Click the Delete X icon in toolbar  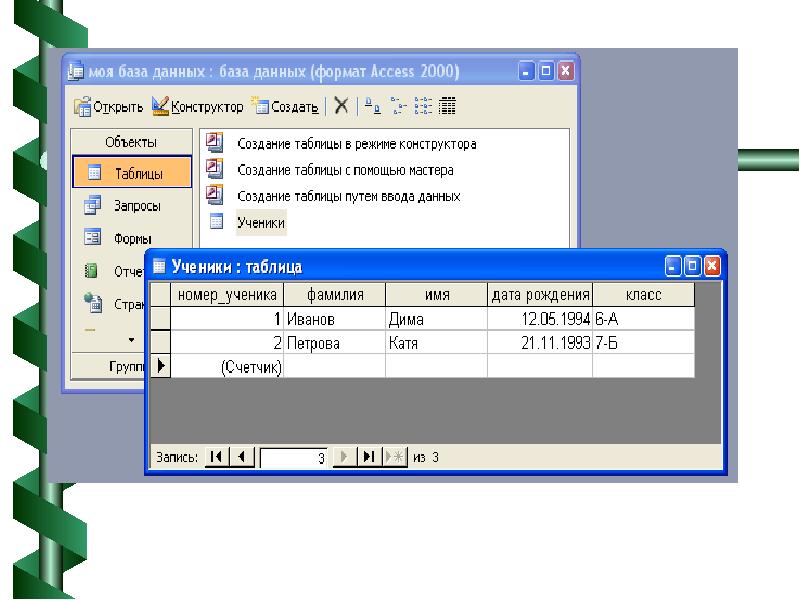coord(341,105)
